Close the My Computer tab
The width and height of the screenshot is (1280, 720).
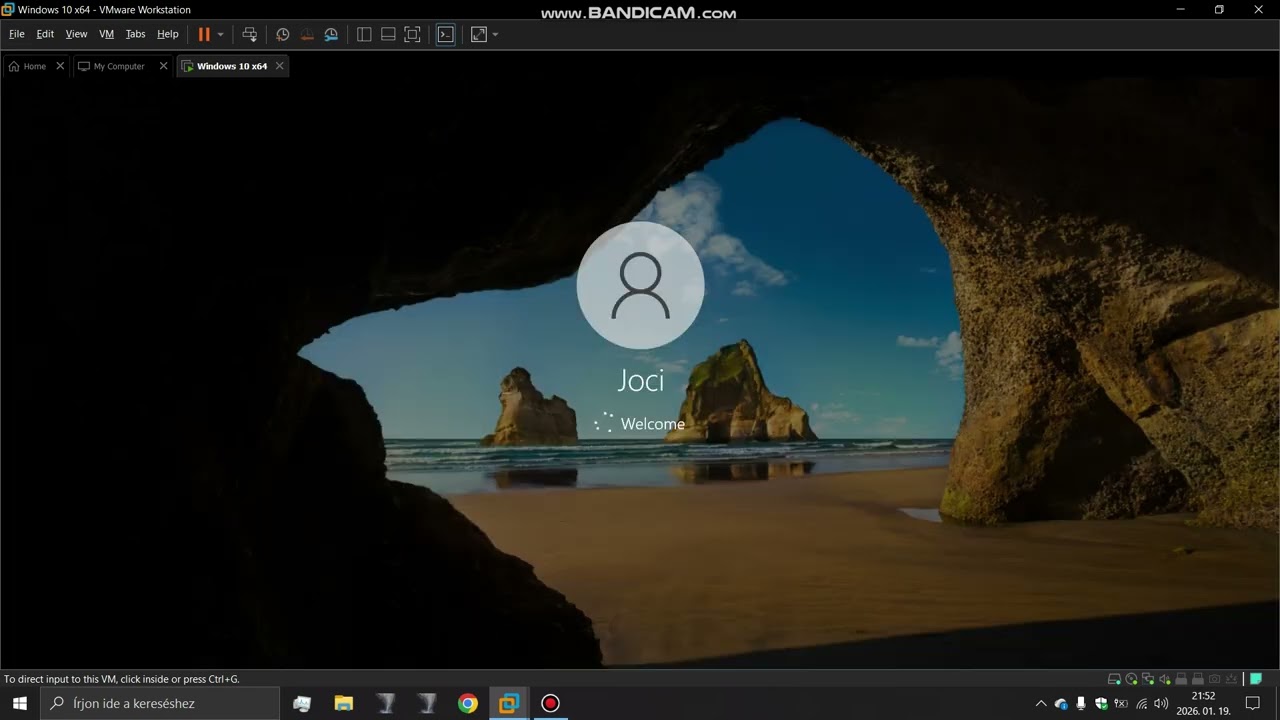pyautogui.click(x=164, y=66)
